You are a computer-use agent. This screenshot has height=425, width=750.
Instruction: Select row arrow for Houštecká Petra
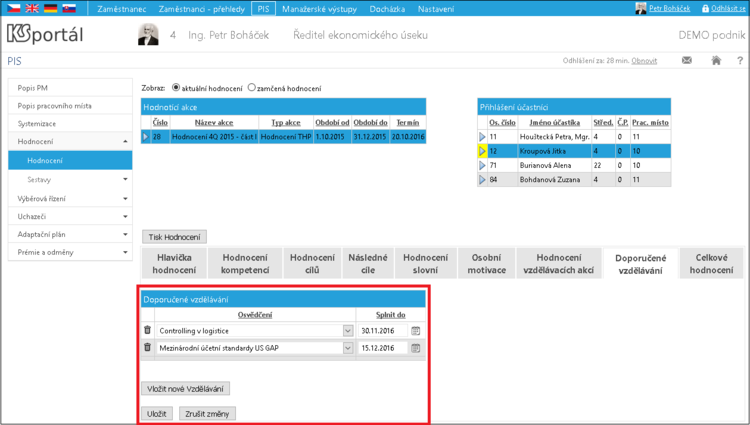tap(482, 137)
